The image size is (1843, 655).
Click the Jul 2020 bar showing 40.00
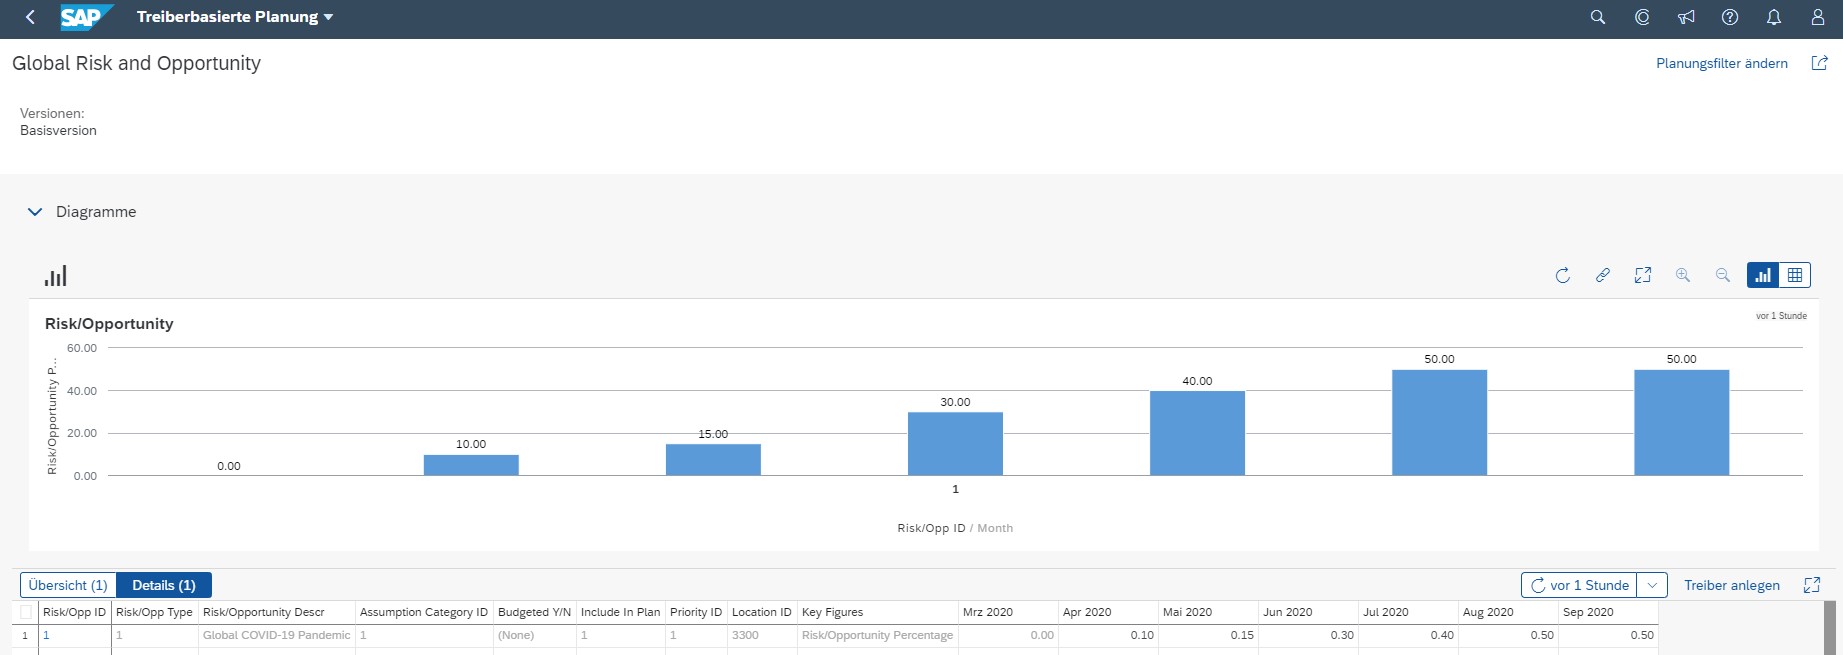pos(1197,432)
